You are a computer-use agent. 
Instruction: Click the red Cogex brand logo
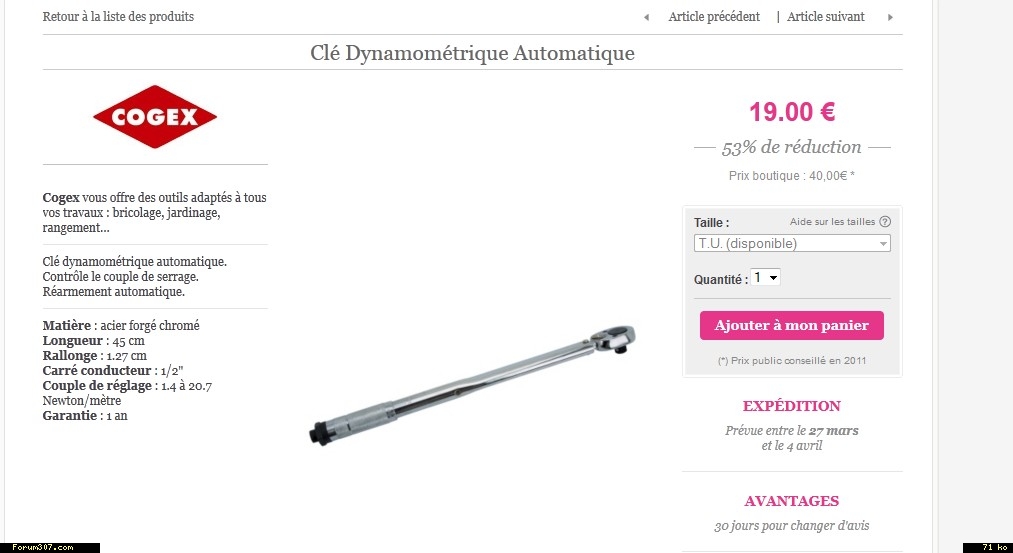[x=155, y=117]
